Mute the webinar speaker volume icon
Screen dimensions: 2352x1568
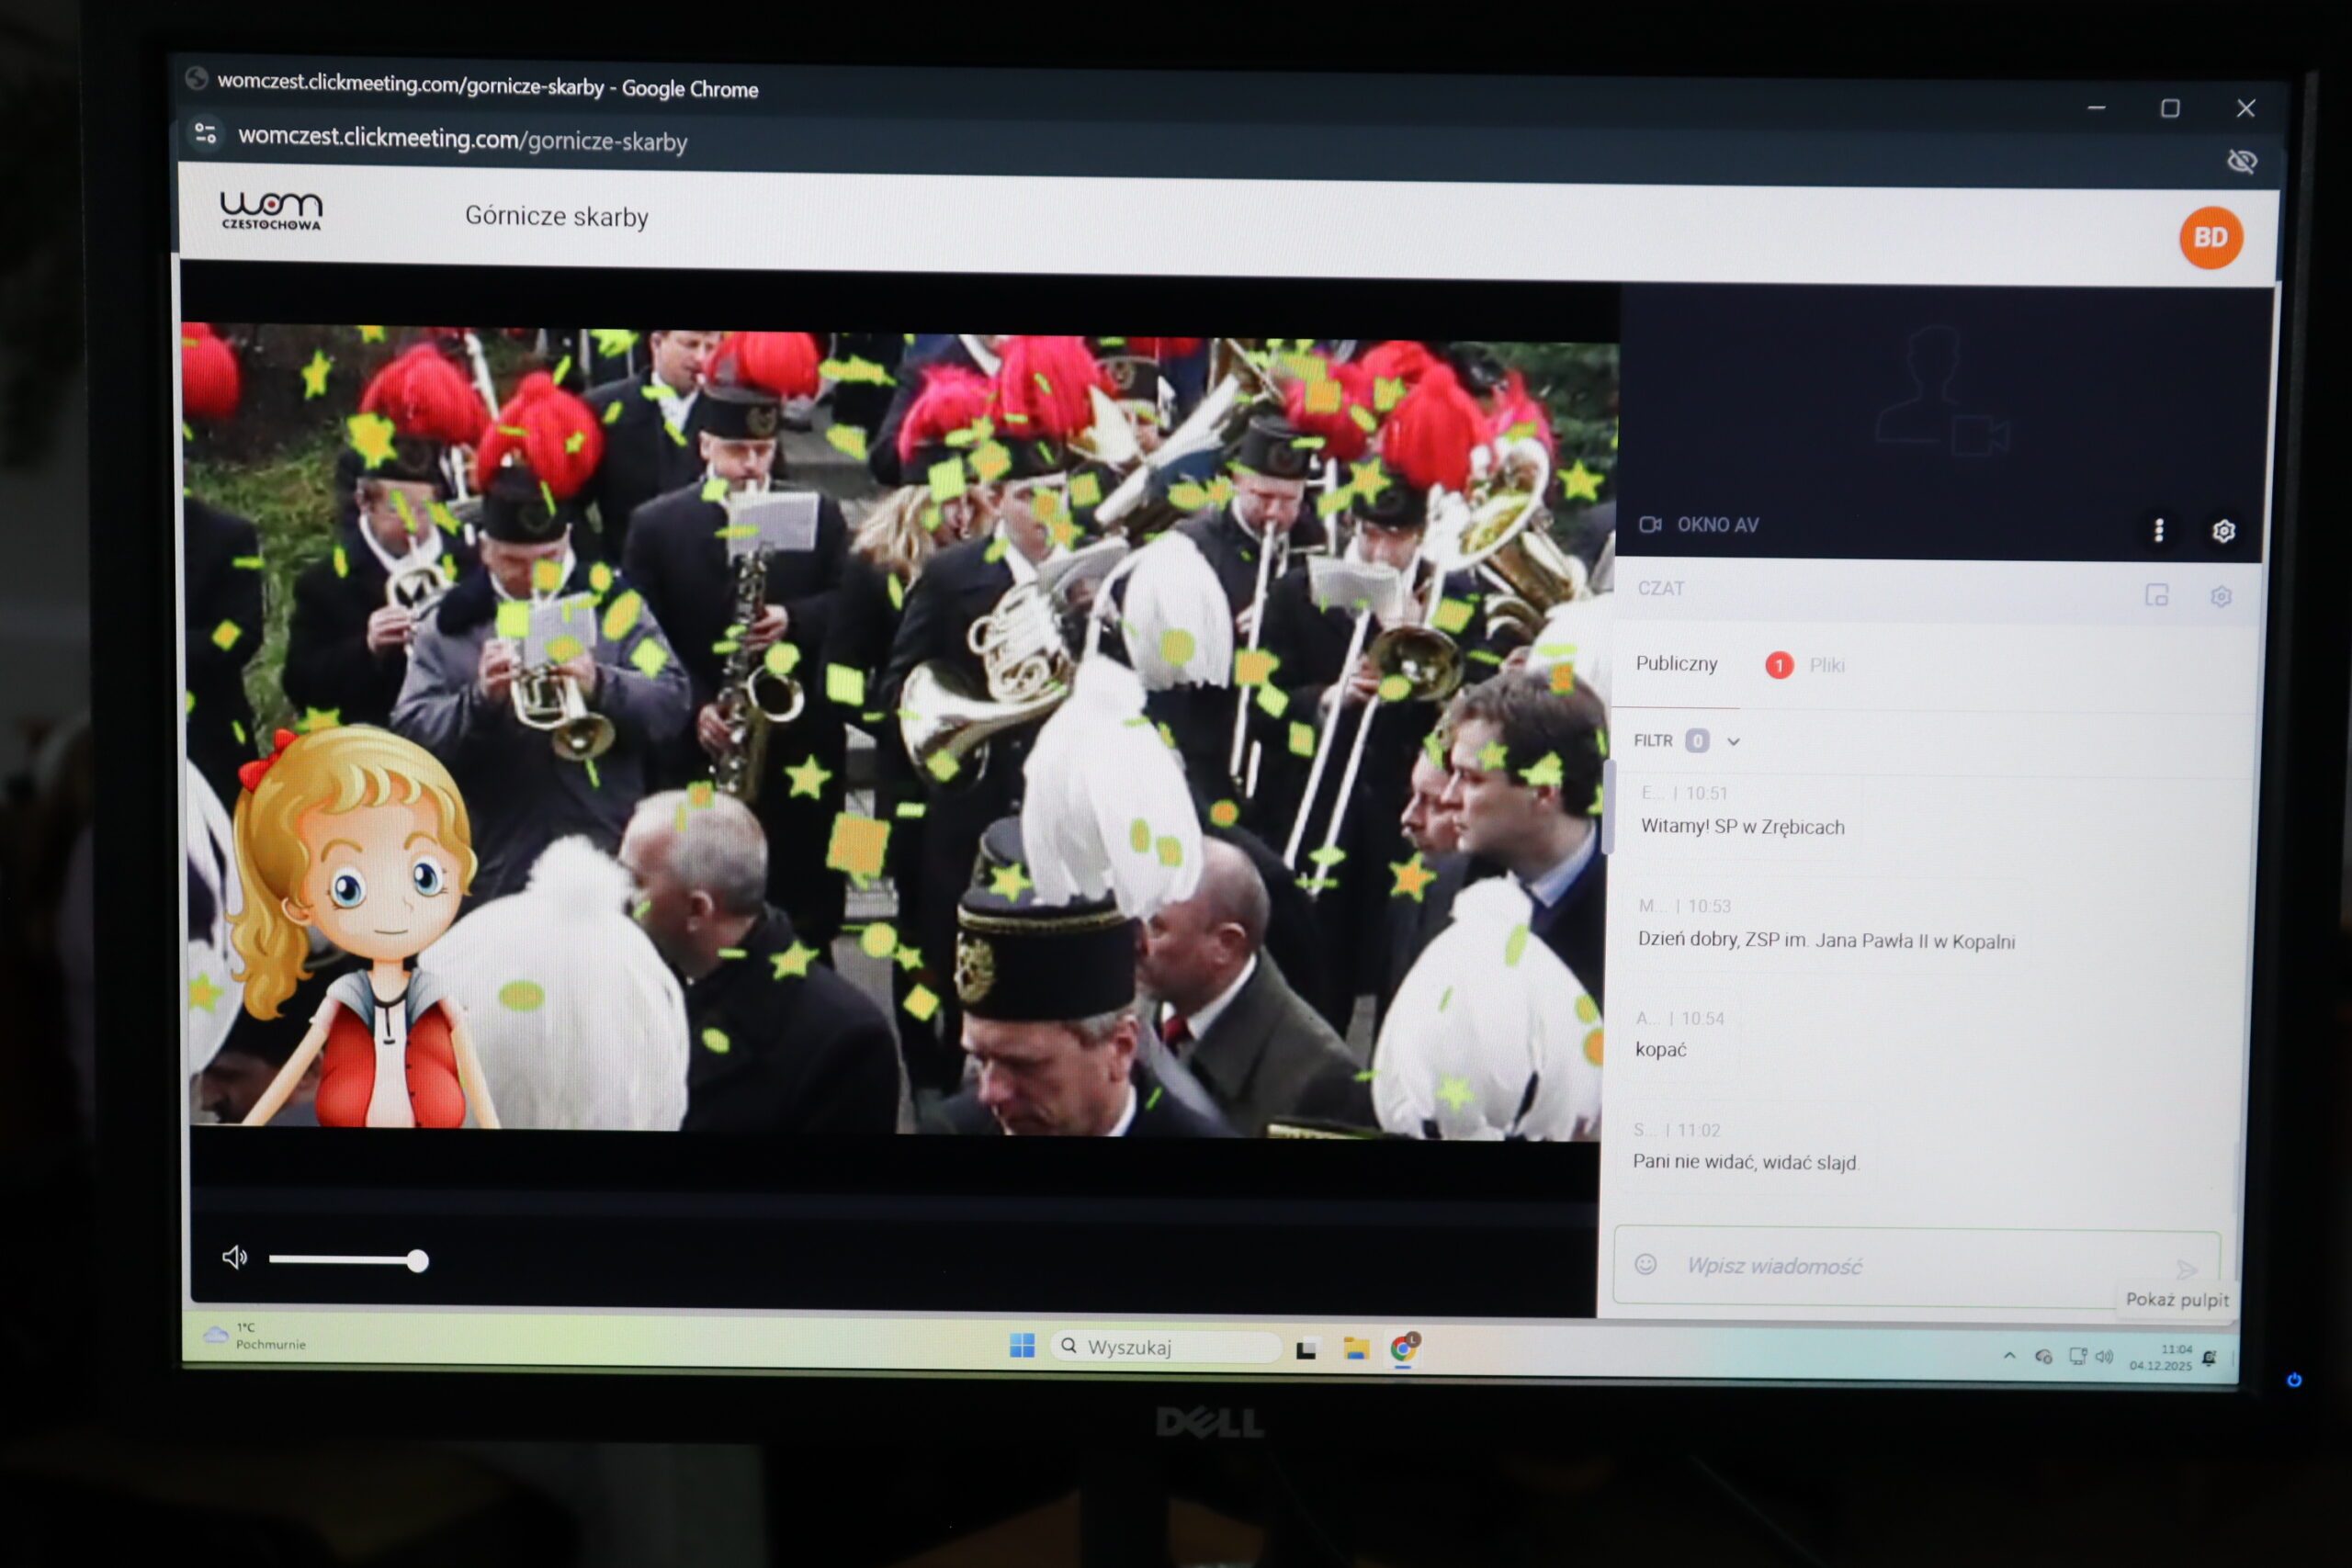(x=234, y=1257)
